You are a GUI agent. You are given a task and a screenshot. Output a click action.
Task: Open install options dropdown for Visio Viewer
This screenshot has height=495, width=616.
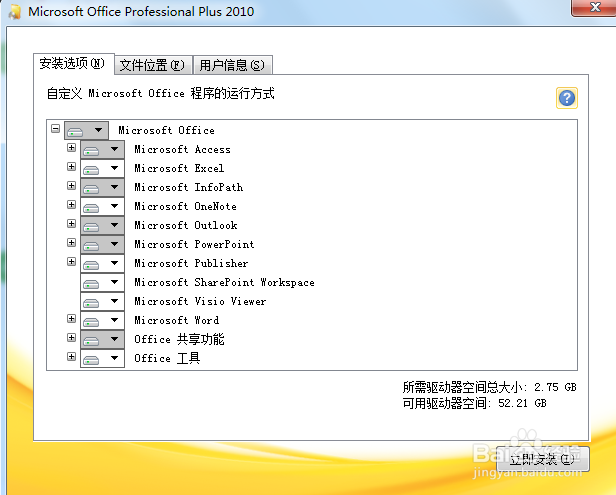[103, 301]
